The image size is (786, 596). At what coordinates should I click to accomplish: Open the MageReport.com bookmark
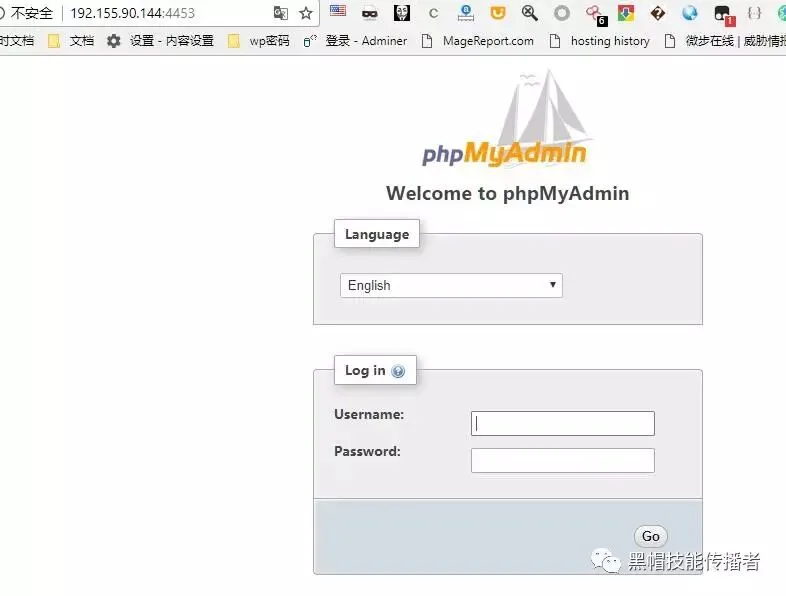coord(477,41)
